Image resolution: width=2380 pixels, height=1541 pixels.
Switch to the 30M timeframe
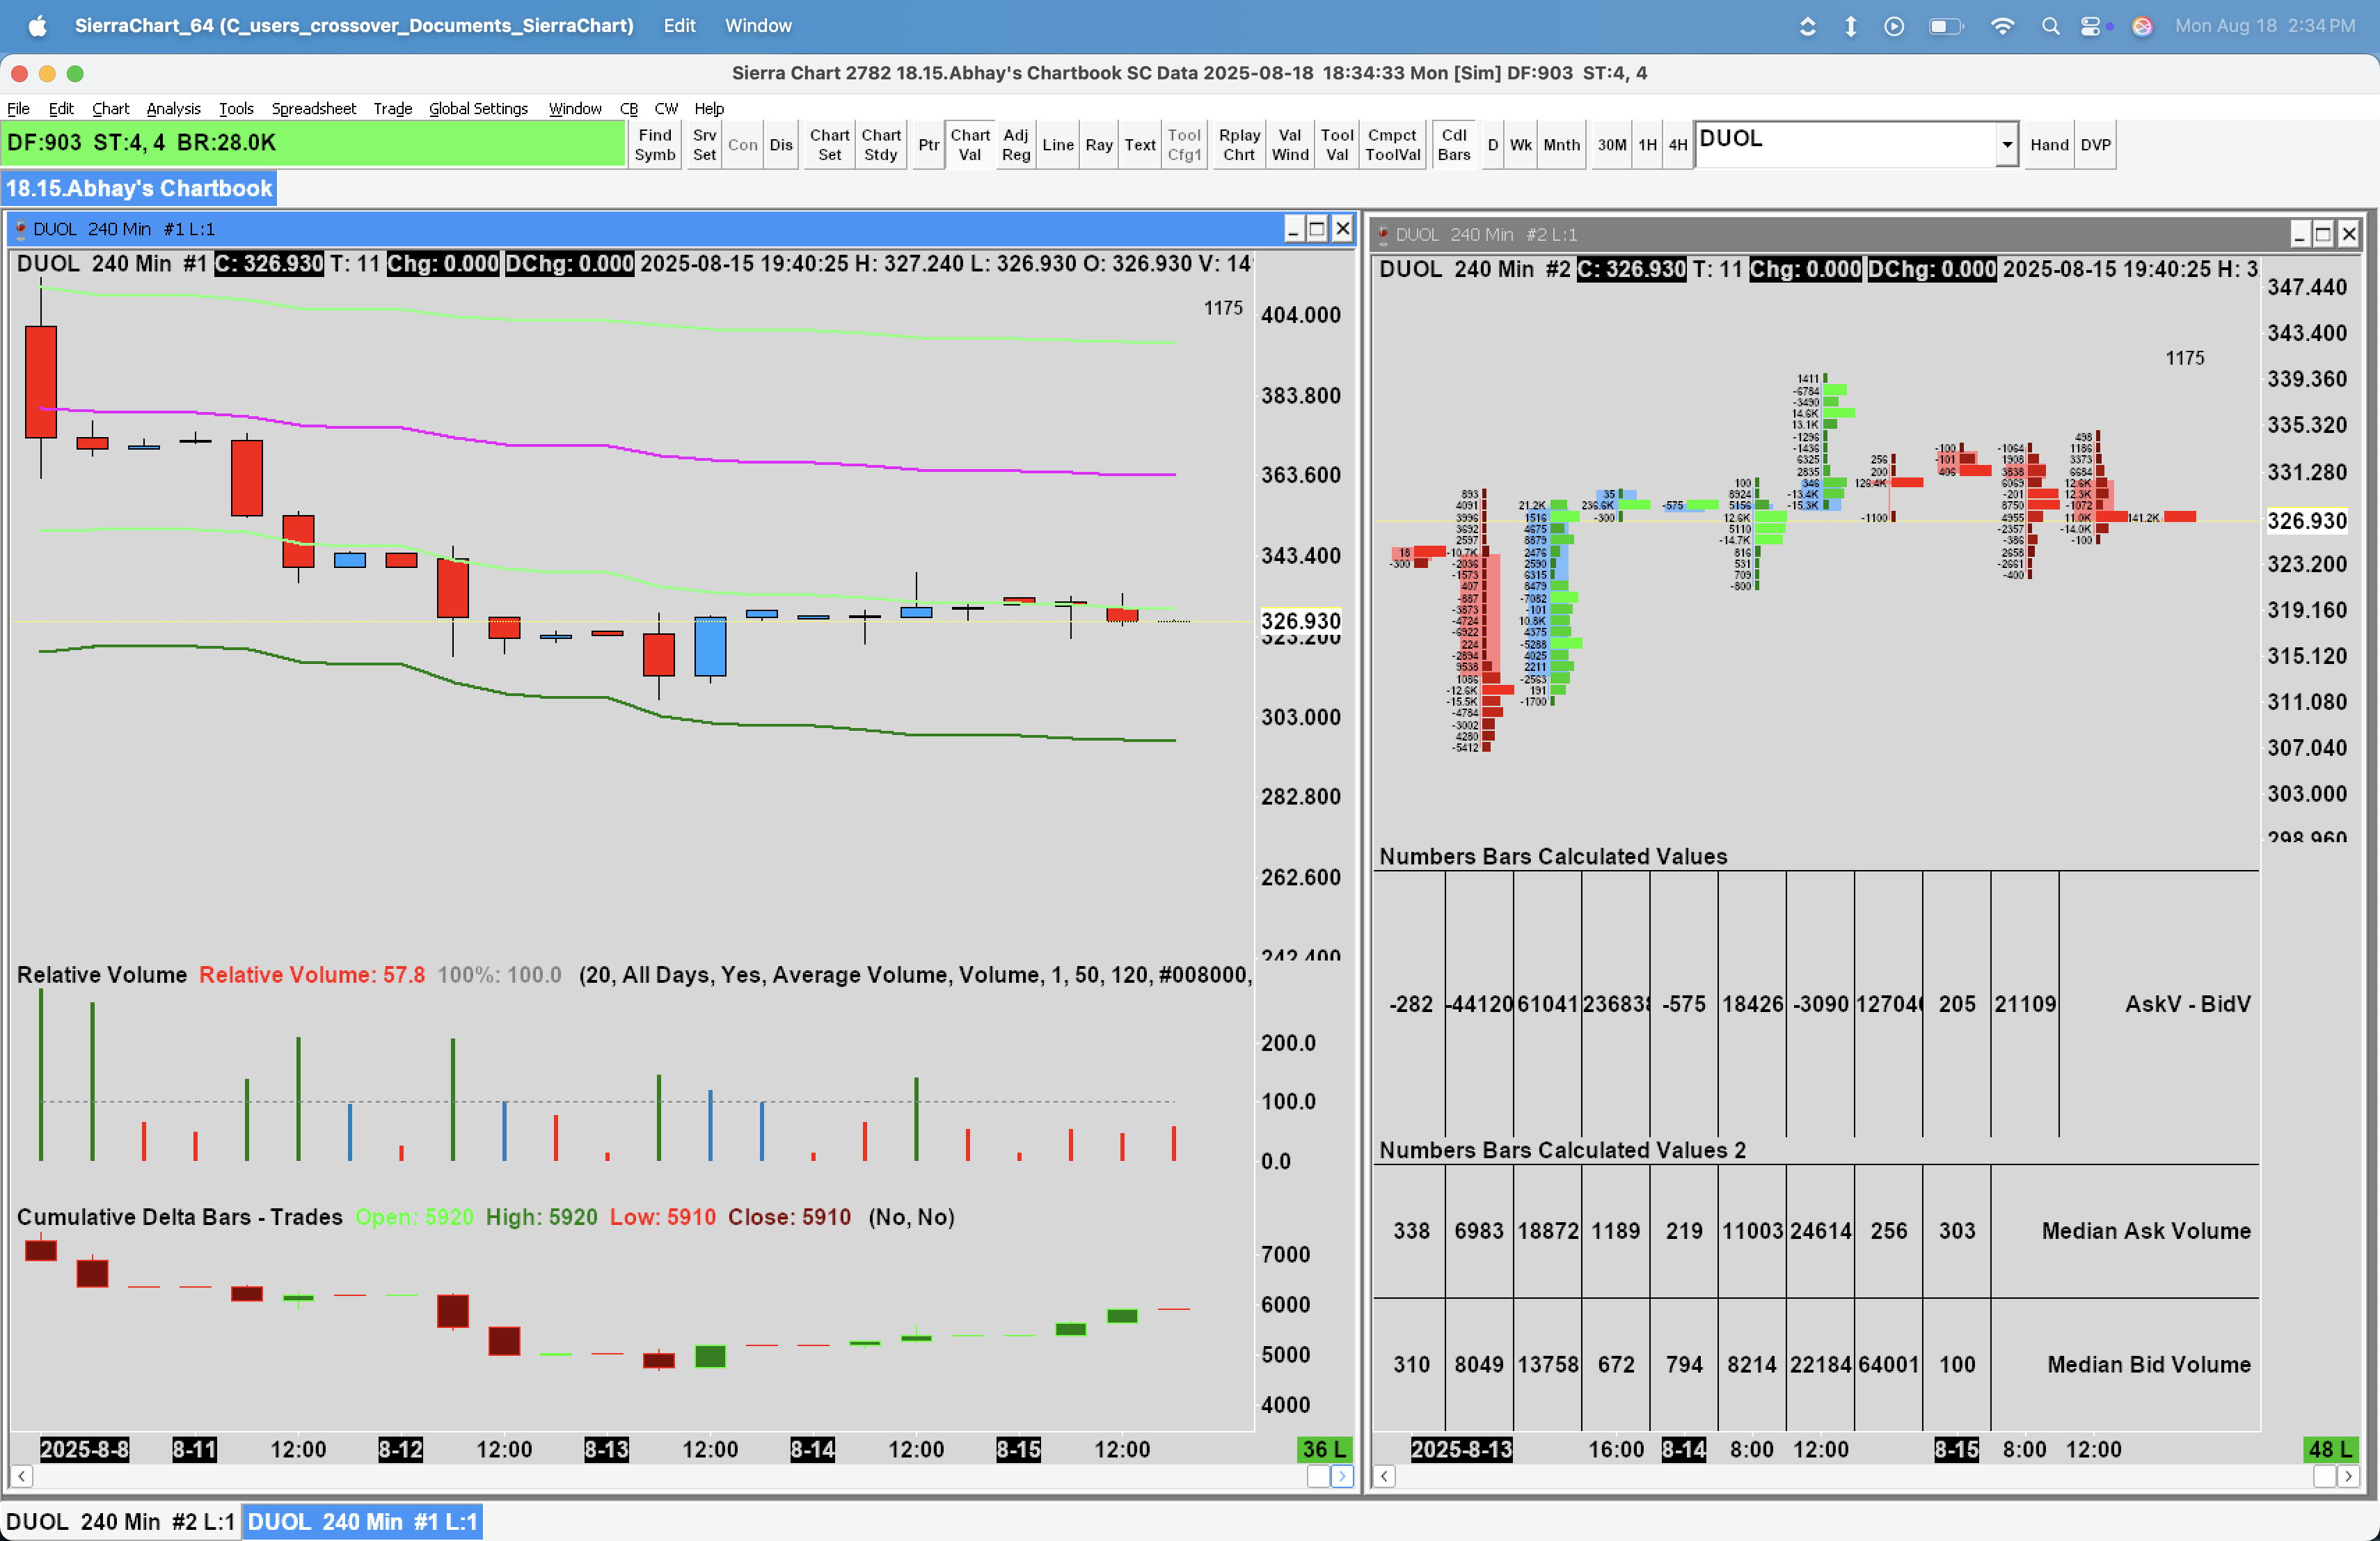1611,145
